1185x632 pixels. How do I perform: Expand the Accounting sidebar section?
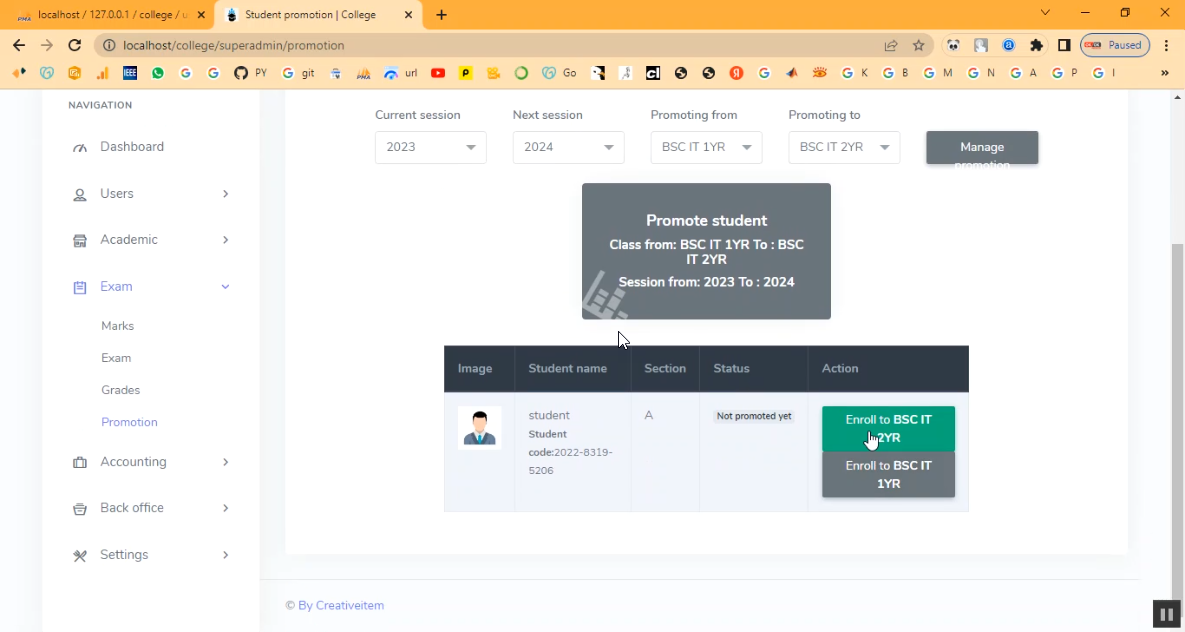coord(150,462)
